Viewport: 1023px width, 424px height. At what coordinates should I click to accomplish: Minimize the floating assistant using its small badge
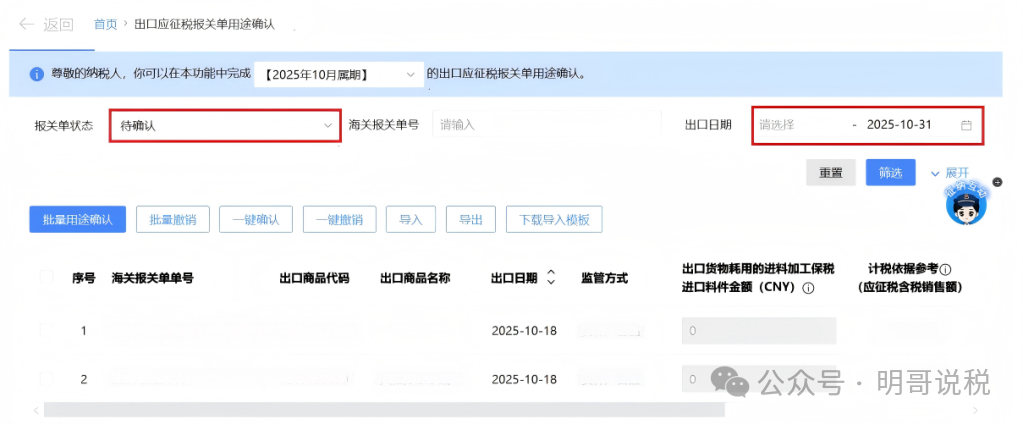(x=983, y=182)
